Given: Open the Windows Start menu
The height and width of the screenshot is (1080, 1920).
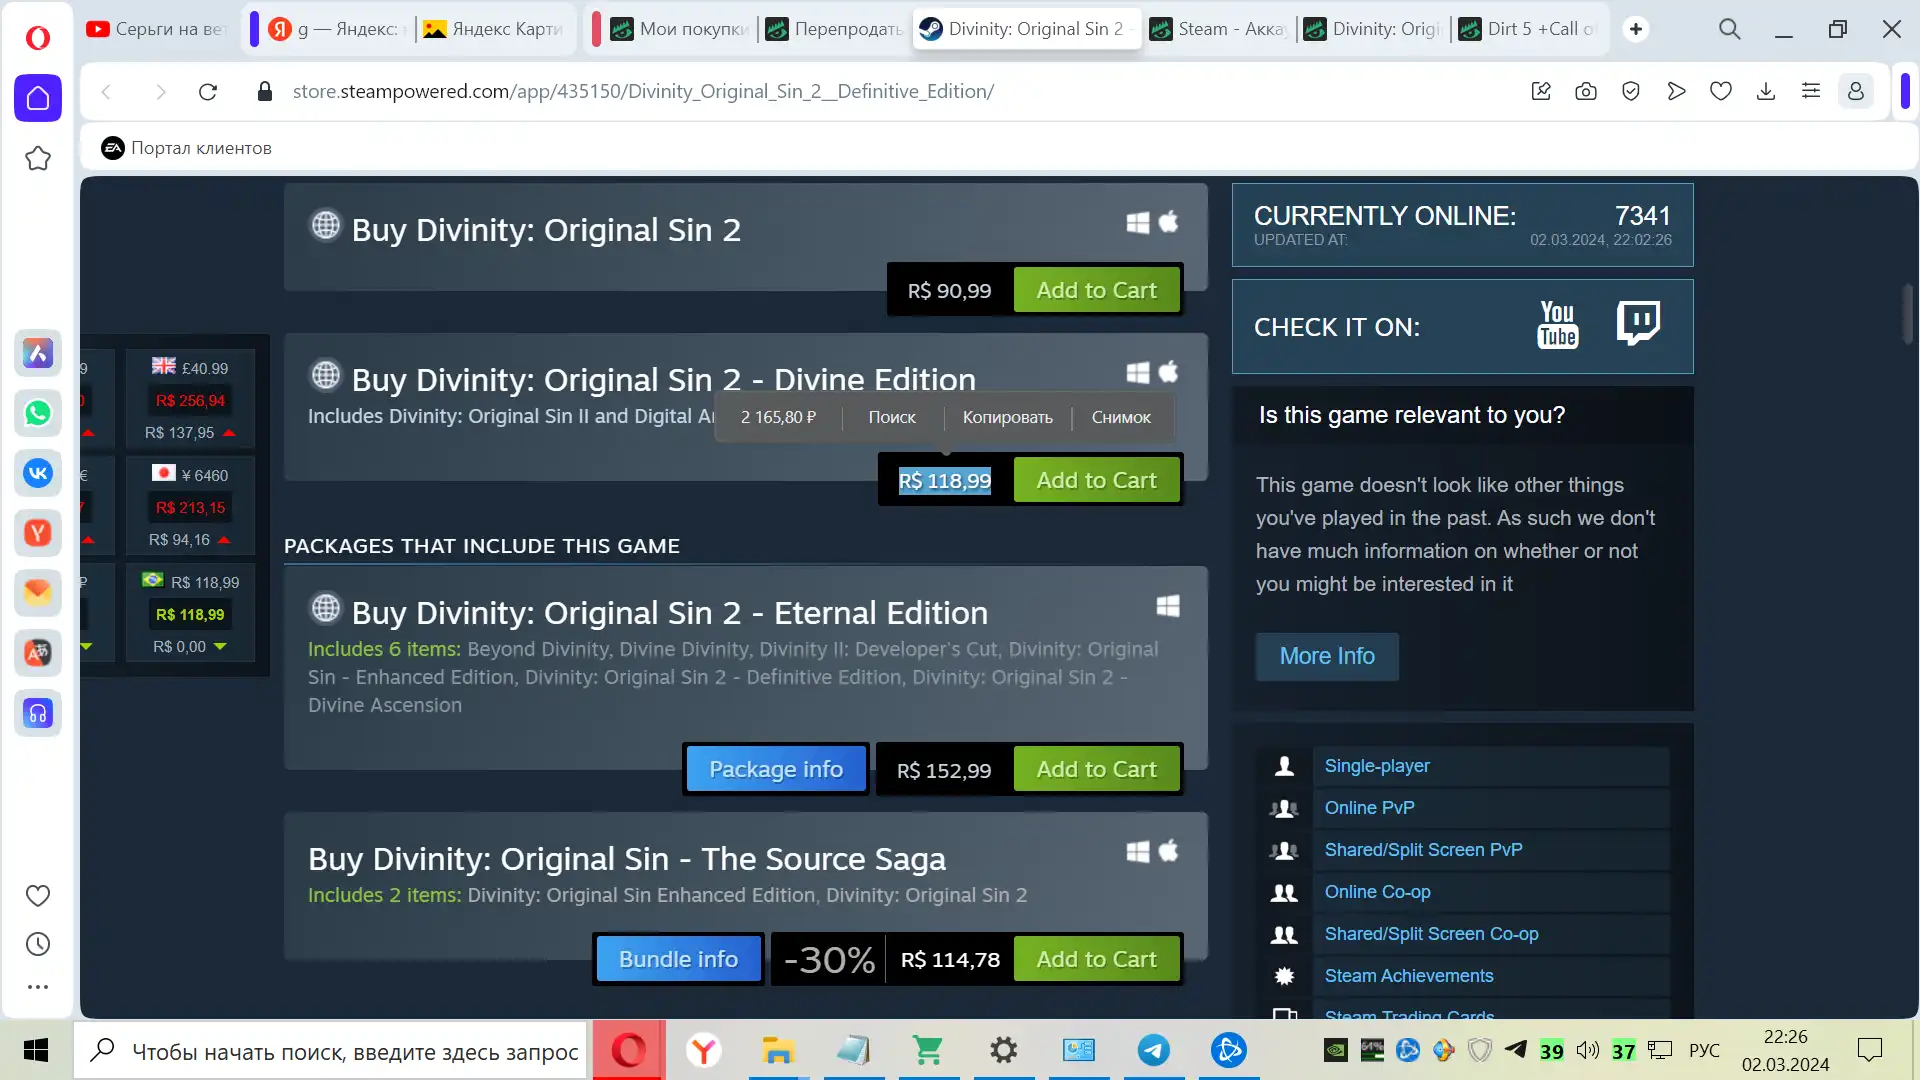Looking at the screenshot, I should tap(36, 1051).
